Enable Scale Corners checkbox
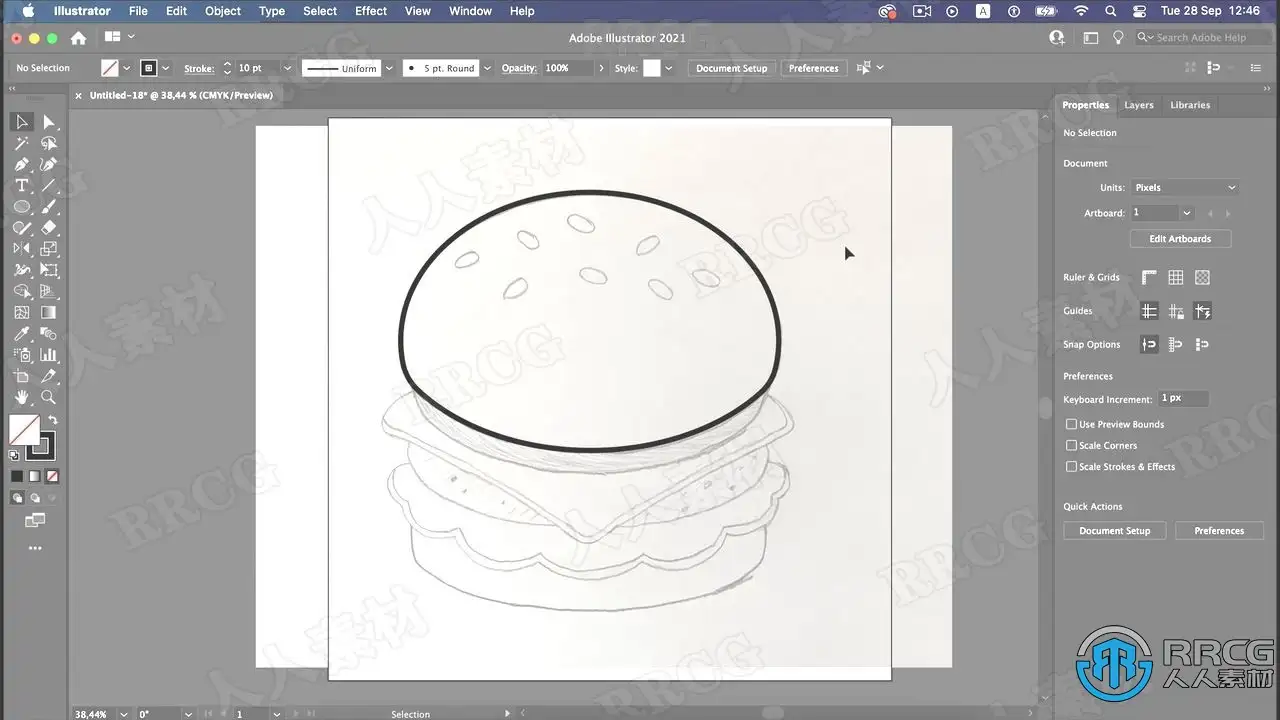This screenshot has height=720, width=1280. tap(1071, 445)
